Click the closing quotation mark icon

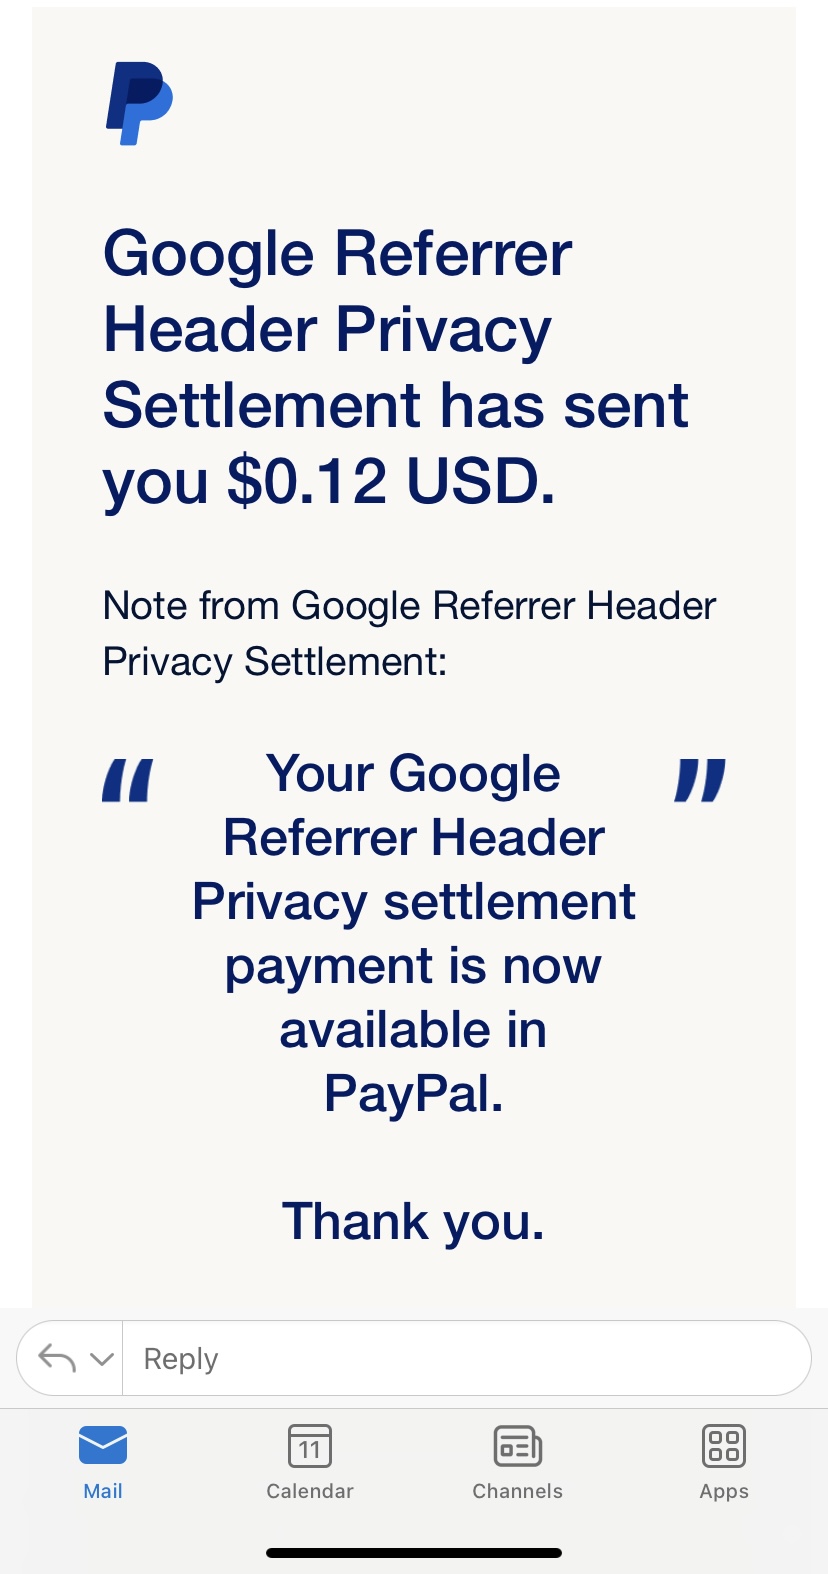coord(700,780)
